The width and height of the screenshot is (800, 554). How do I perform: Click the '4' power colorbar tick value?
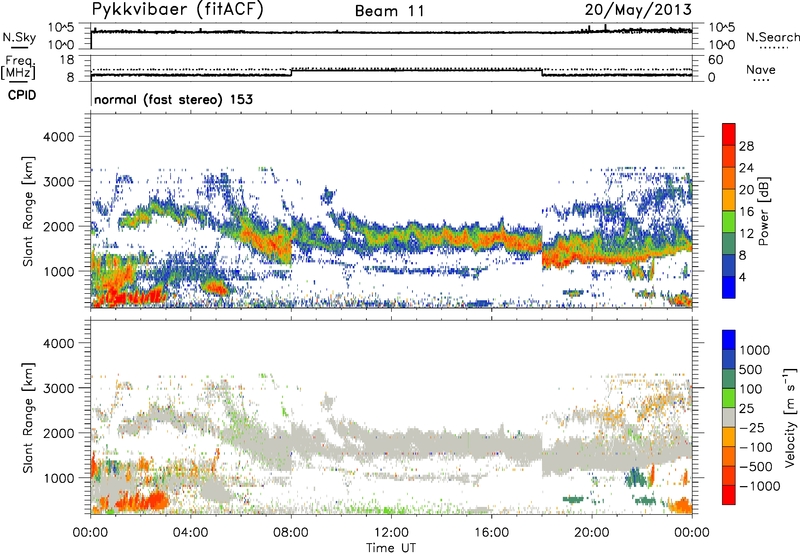(743, 277)
